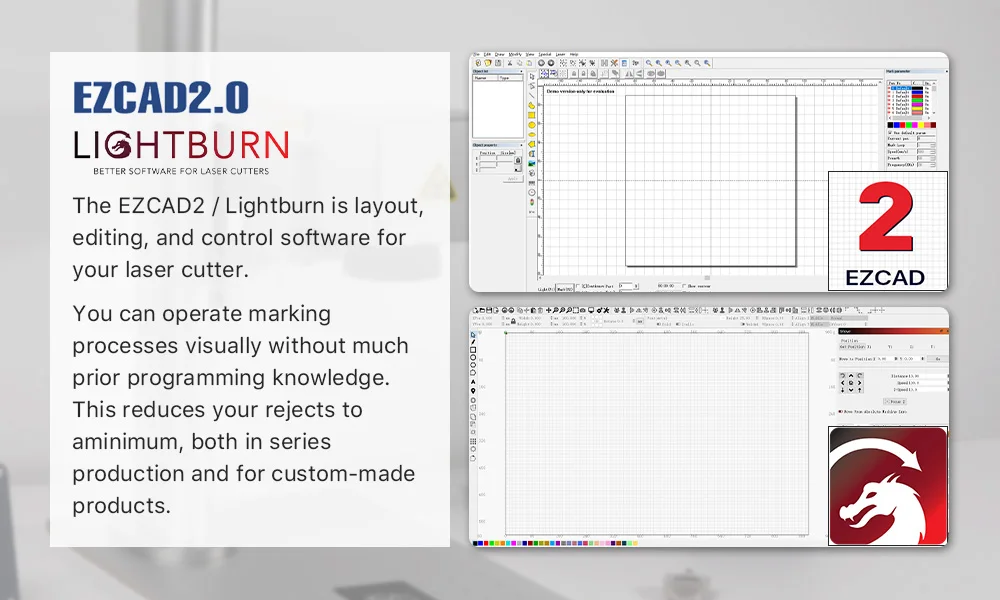This screenshot has height=600, width=1000.
Task: Select the Text tool in EZCAD draw bar
Action: pyautogui.click(x=532, y=154)
